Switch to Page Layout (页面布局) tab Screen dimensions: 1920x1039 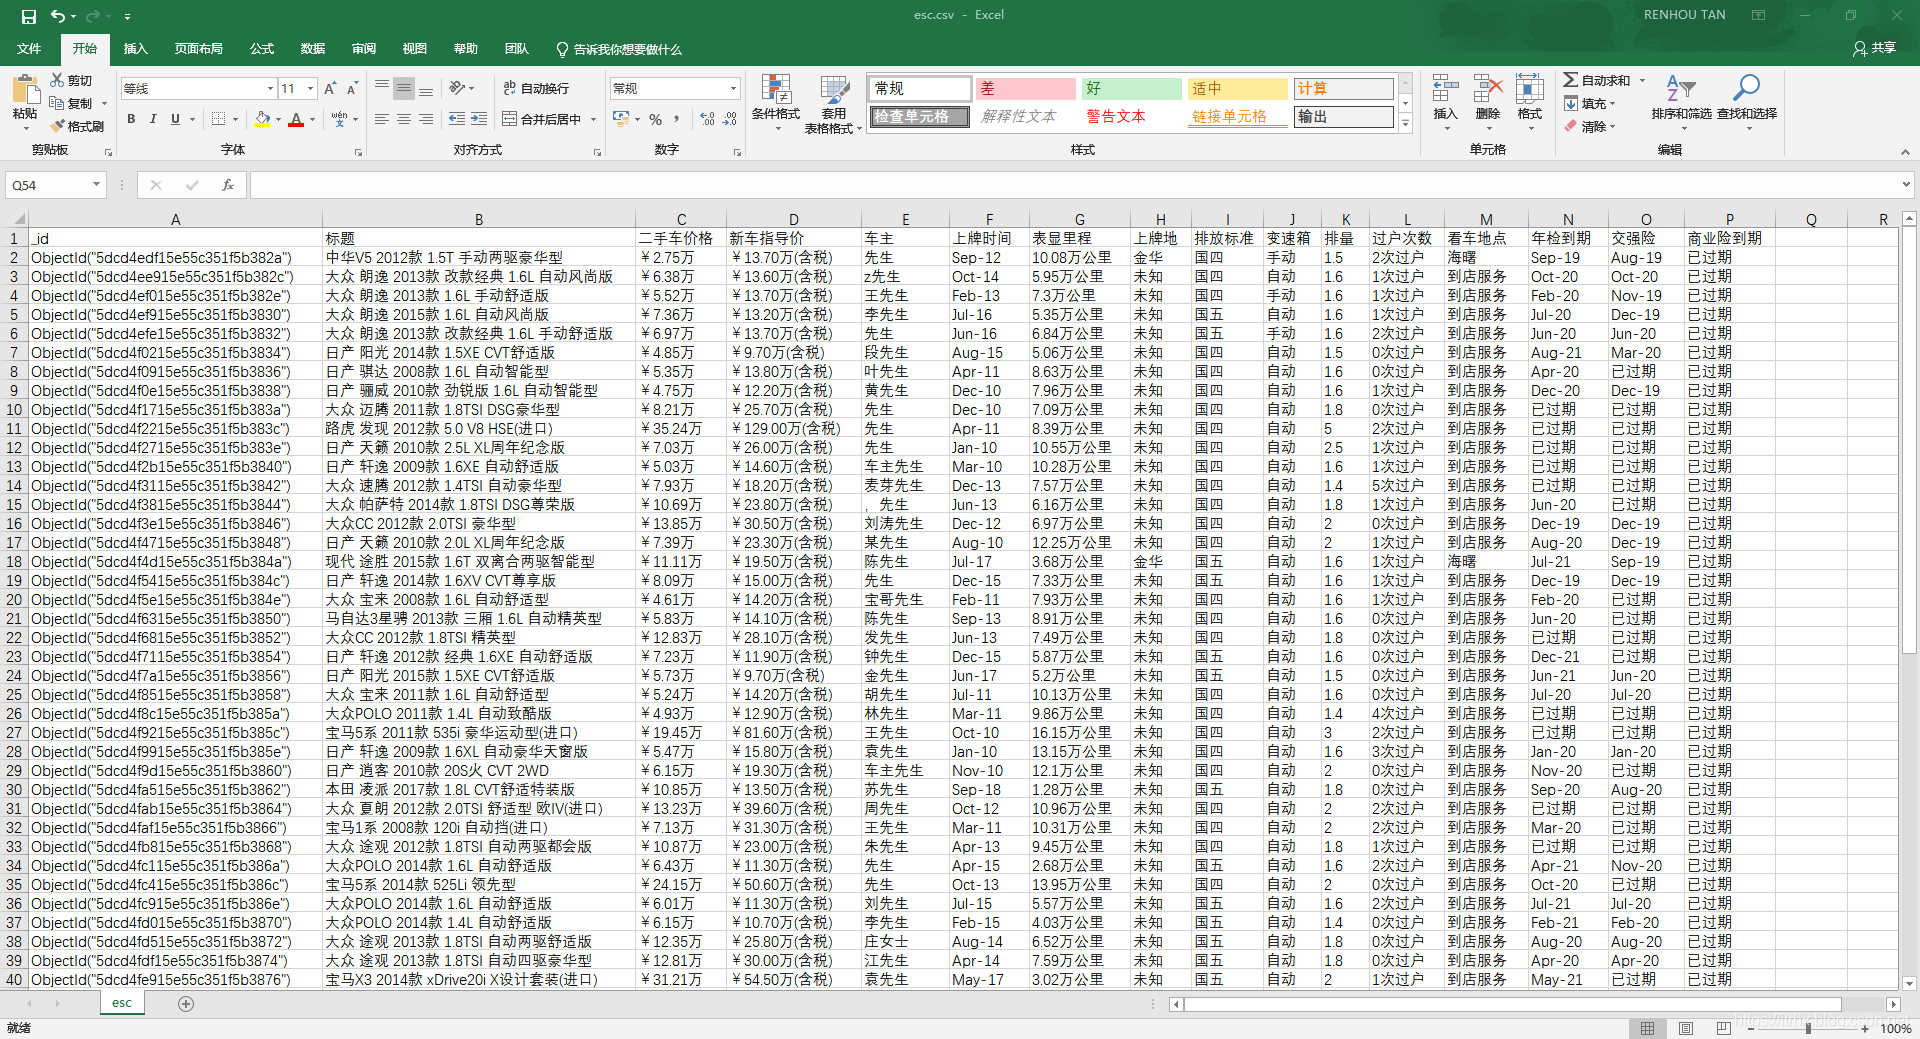[198, 49]
